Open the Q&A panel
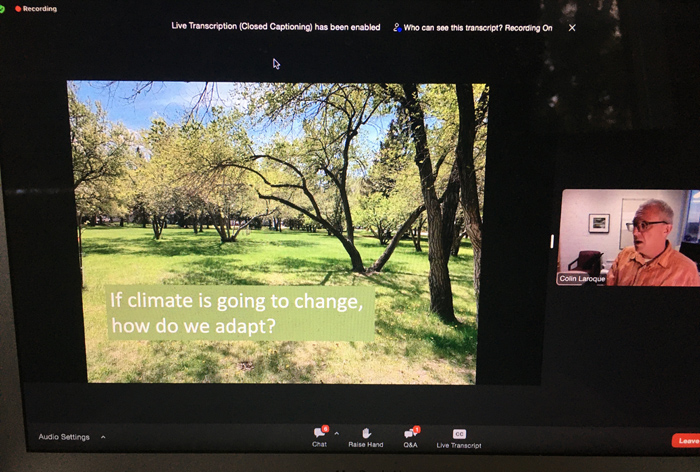The width and height of the screenshot is (700, 472). click(410, 434)
